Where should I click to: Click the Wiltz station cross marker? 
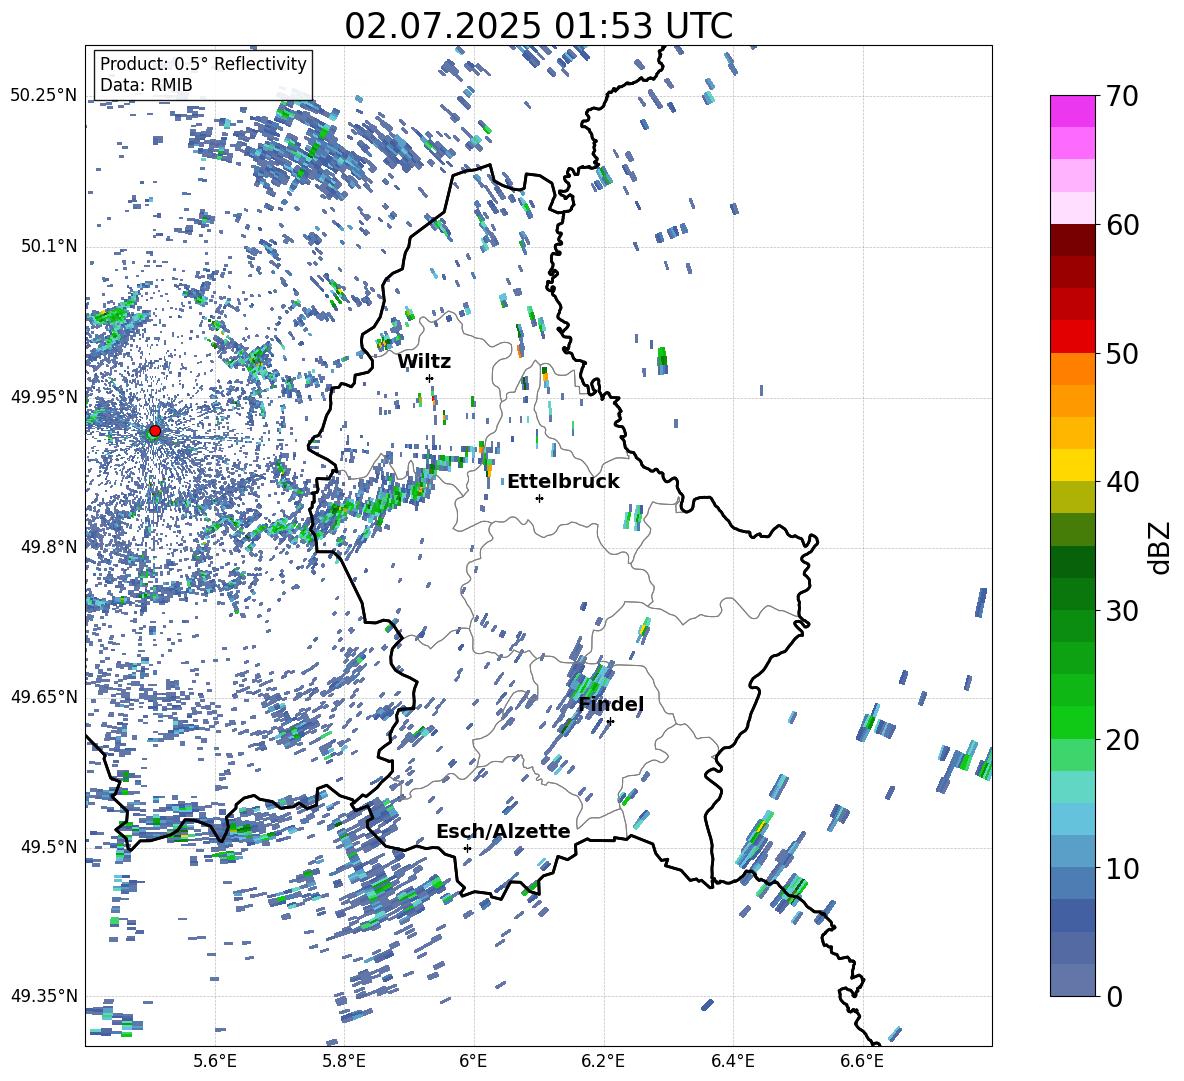430,378
